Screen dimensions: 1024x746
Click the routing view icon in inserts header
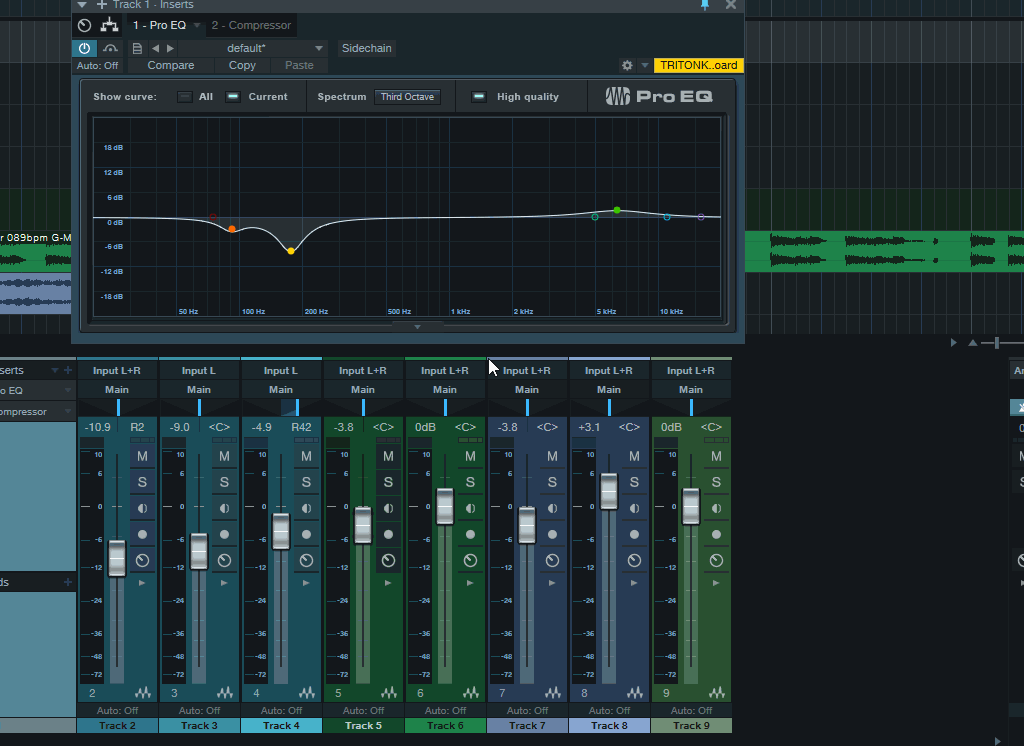click(109, 25)
